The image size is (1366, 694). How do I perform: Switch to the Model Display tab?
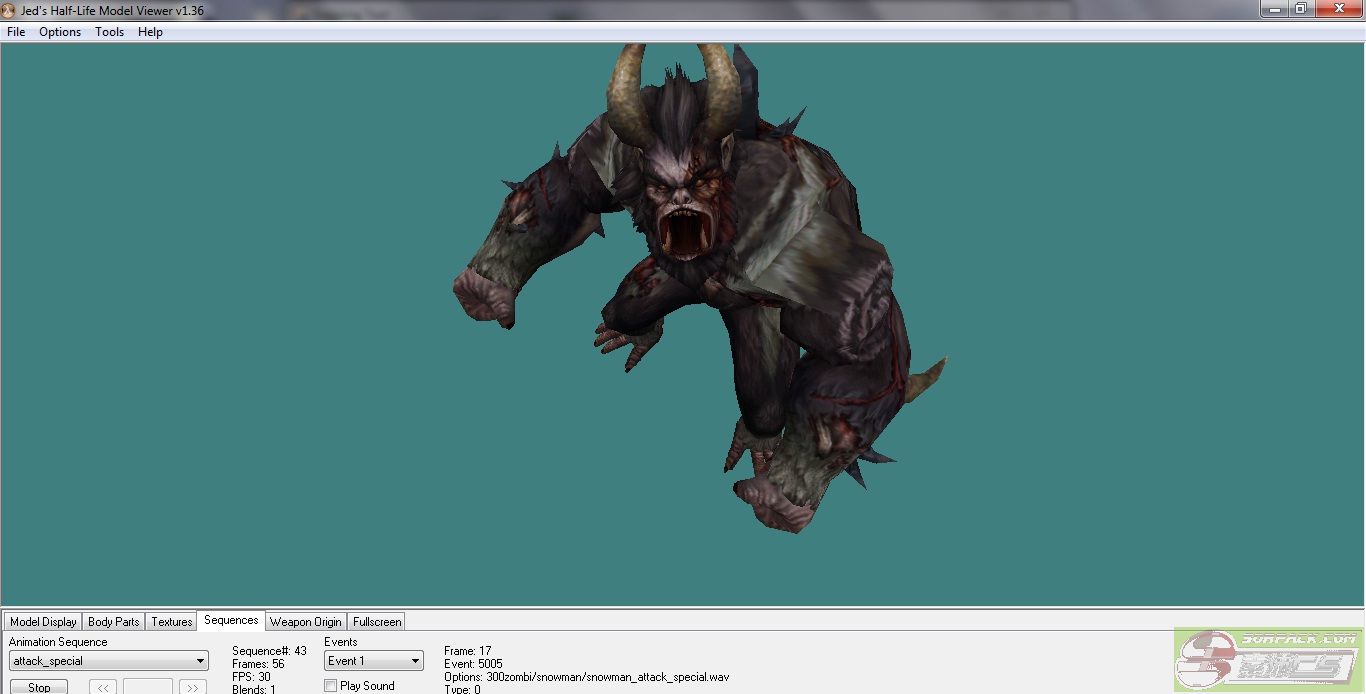click(x=43, y=622)
